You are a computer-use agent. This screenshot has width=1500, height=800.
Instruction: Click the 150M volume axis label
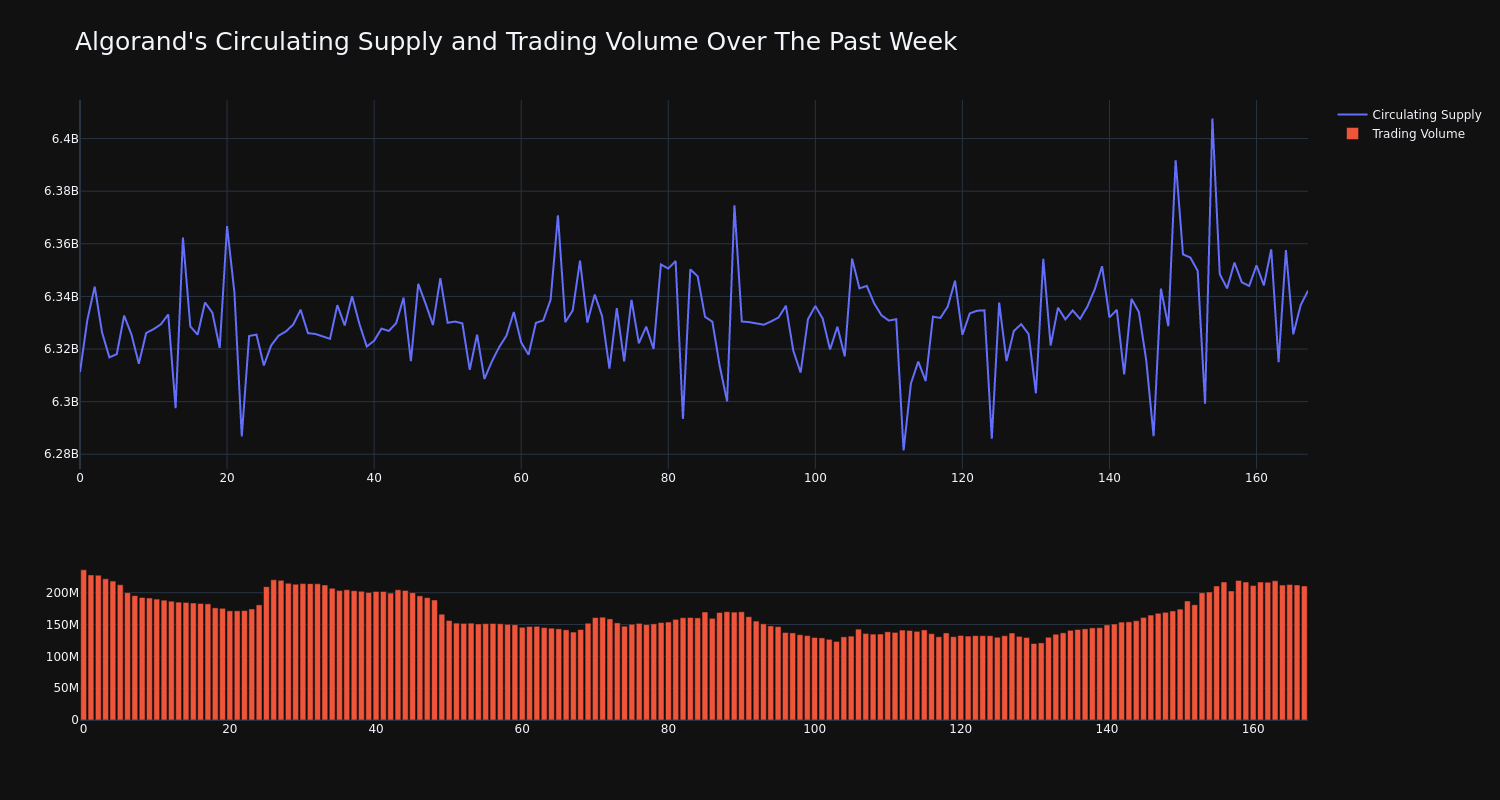pos(62,625)
